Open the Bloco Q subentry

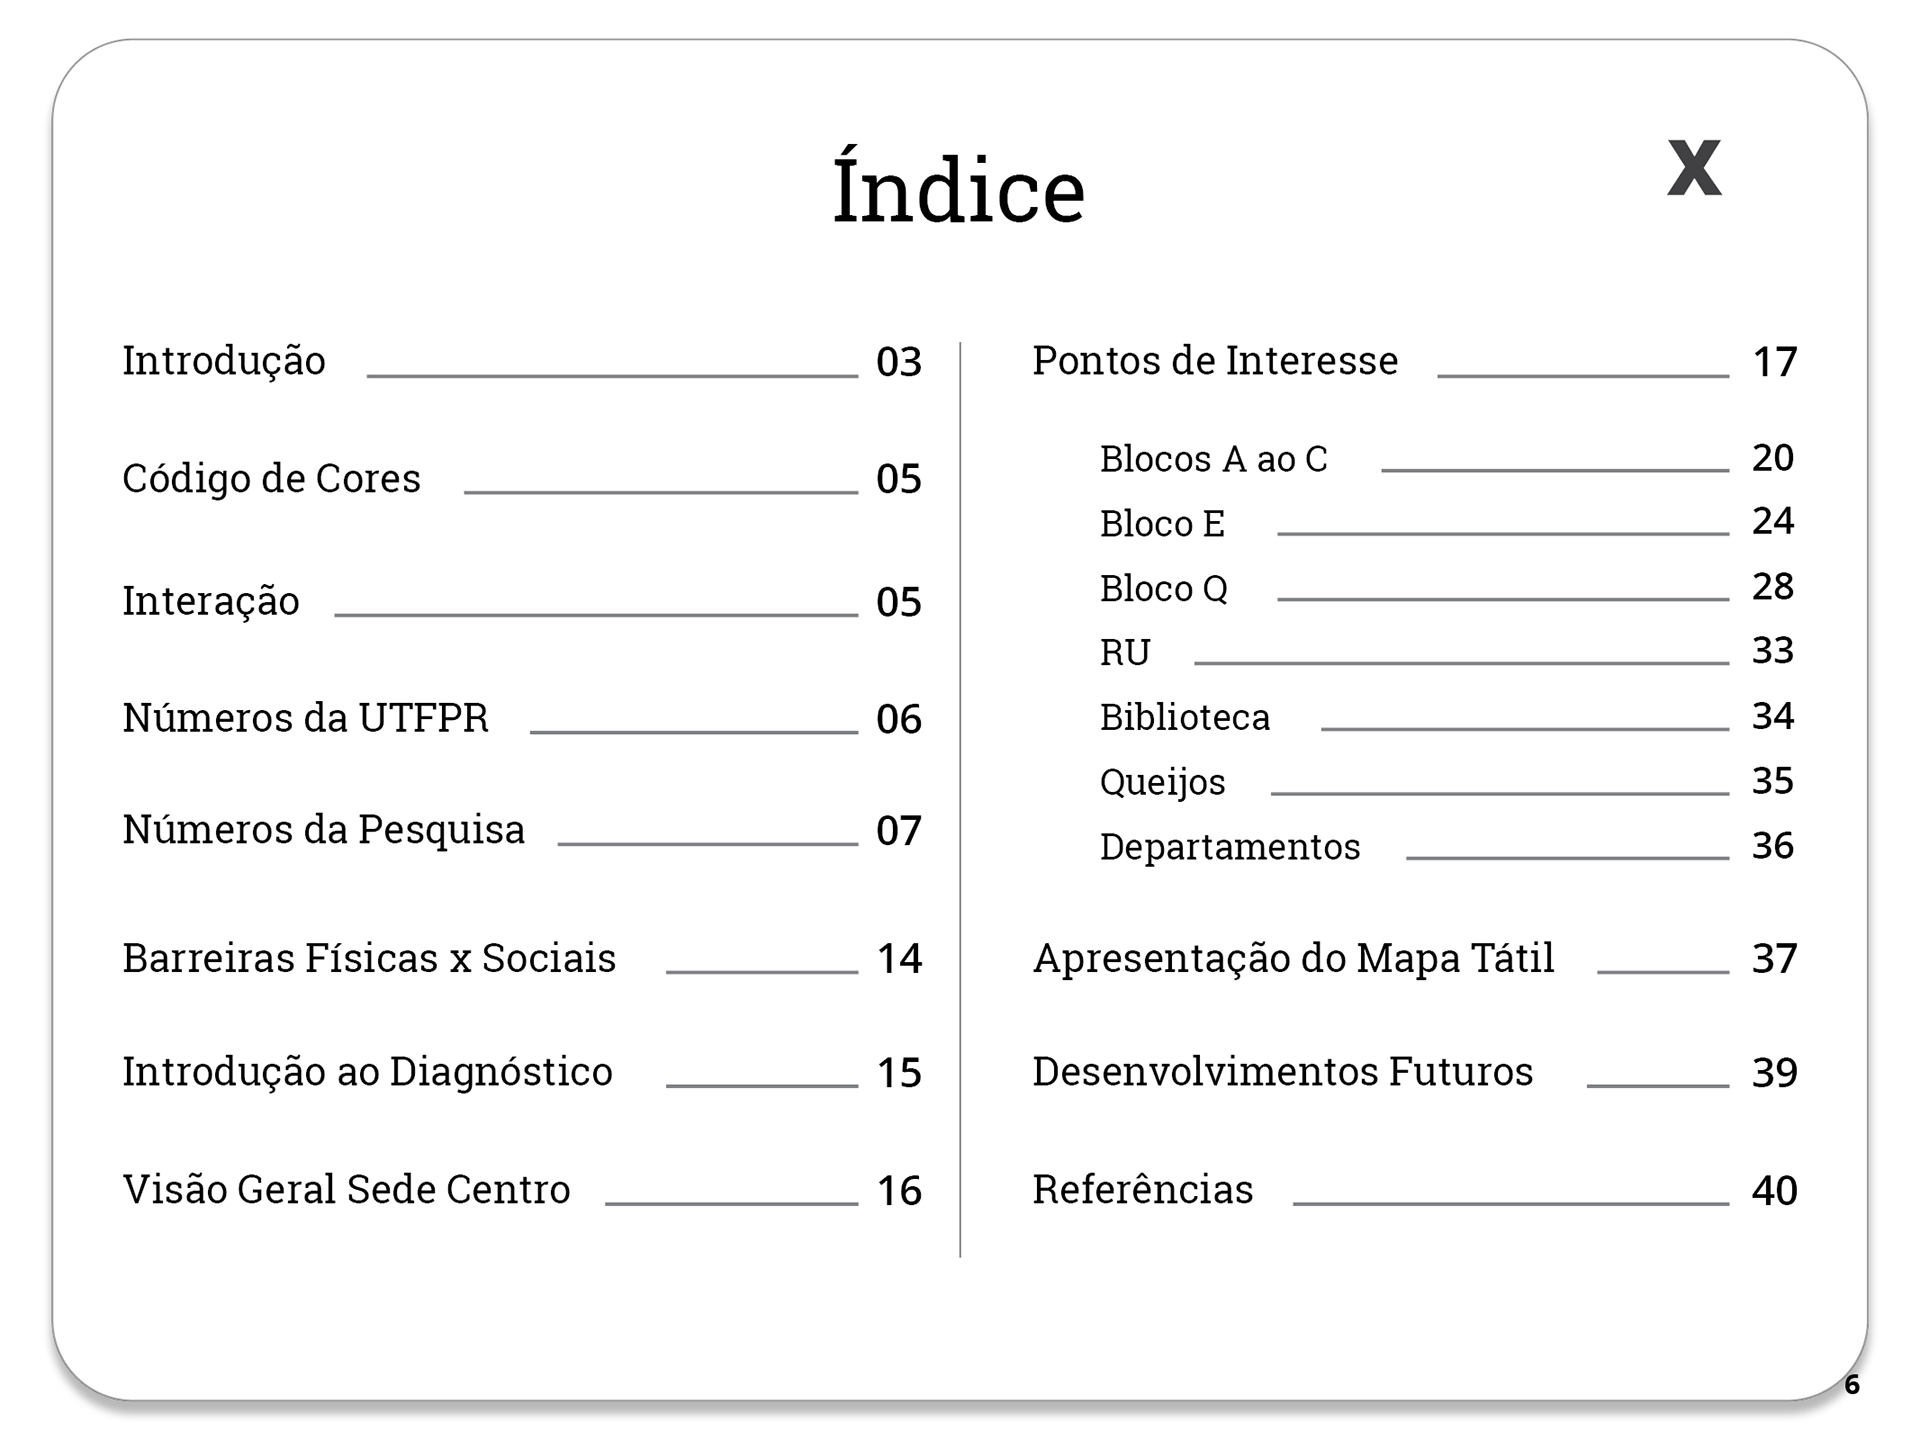[x=1447, y=587]
